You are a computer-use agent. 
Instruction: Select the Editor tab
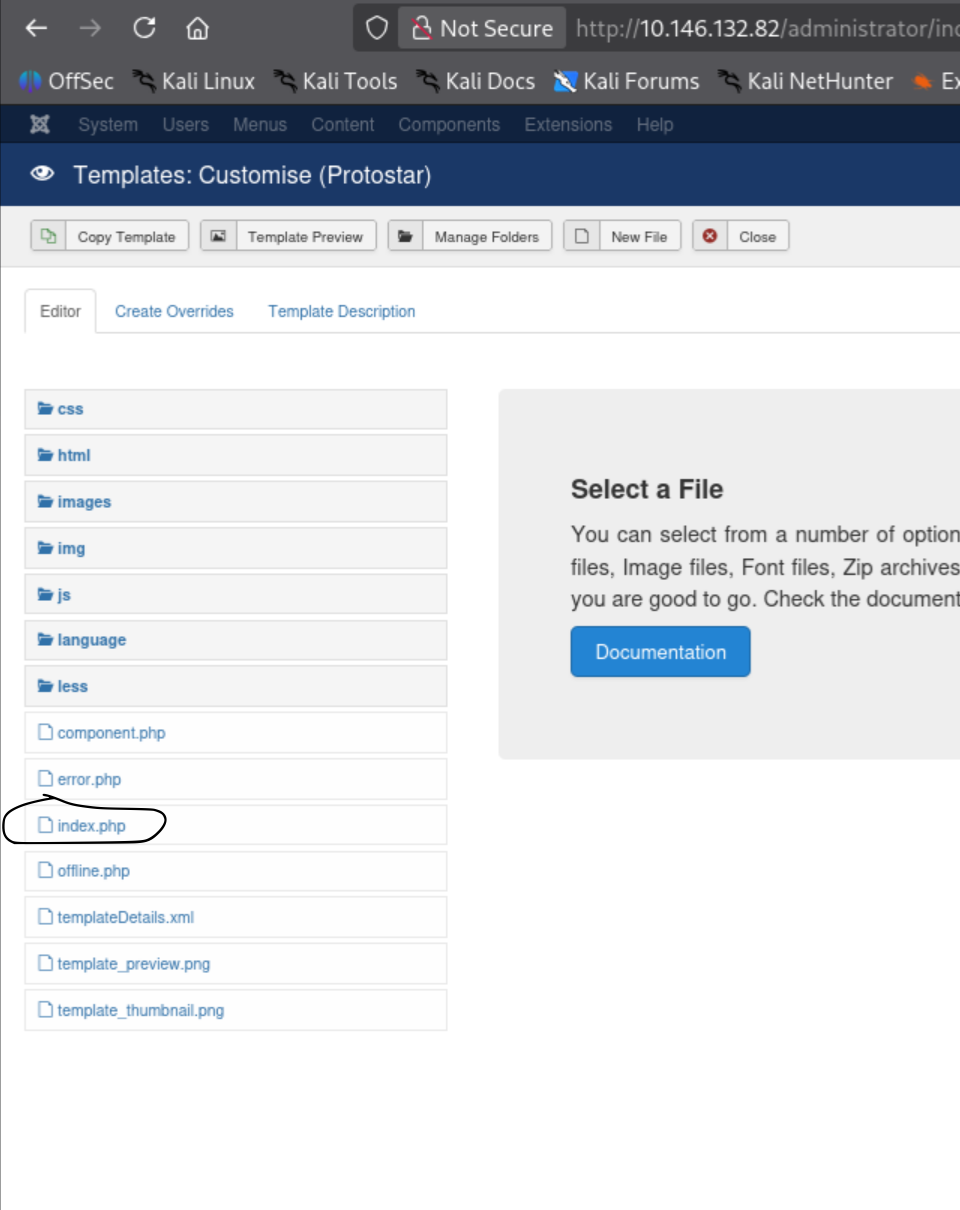pyautogui.click(x=60, y=311)
